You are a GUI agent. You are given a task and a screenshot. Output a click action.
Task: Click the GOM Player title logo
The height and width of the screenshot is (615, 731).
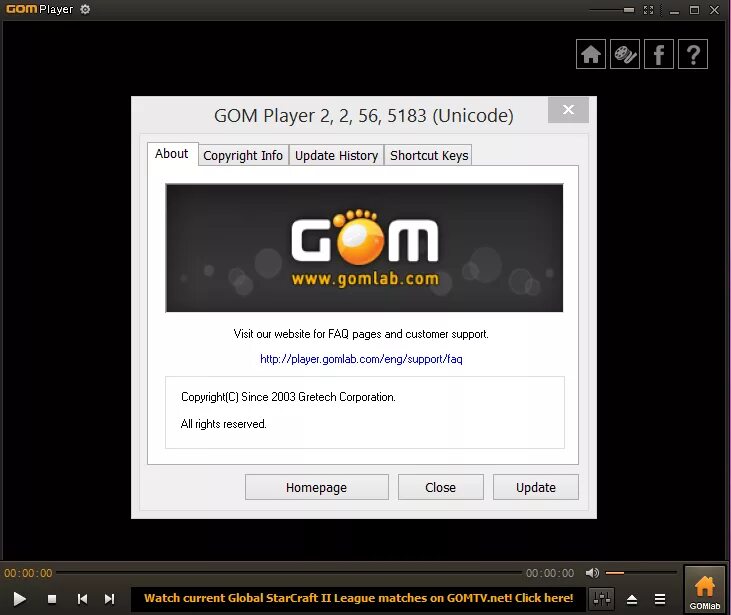(40, 9)
